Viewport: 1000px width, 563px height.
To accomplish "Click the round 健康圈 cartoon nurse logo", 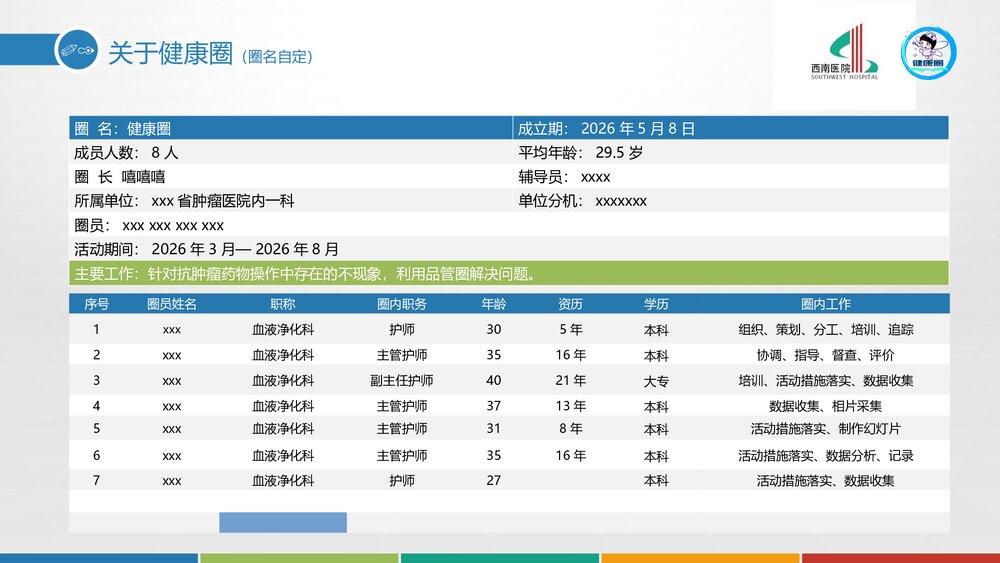I will [x=928, y=53].
